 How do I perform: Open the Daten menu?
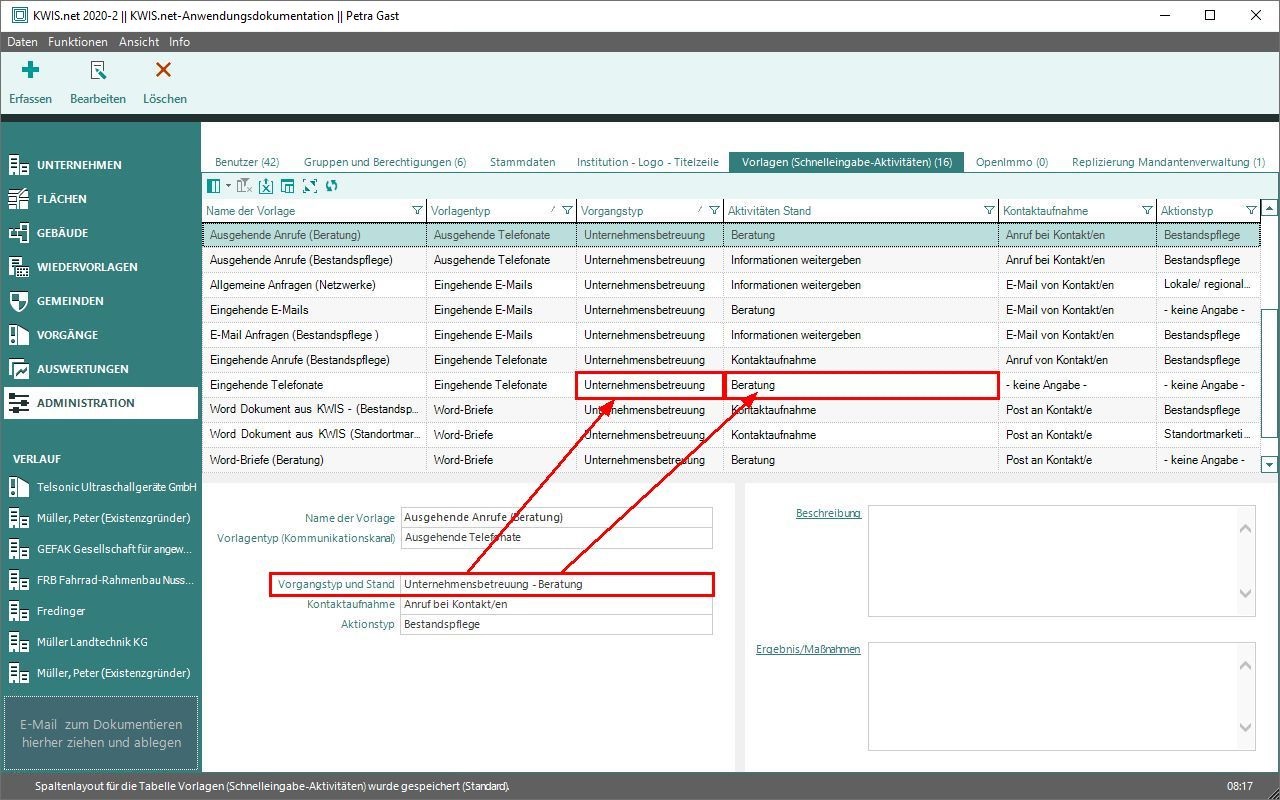click(22, 42)
